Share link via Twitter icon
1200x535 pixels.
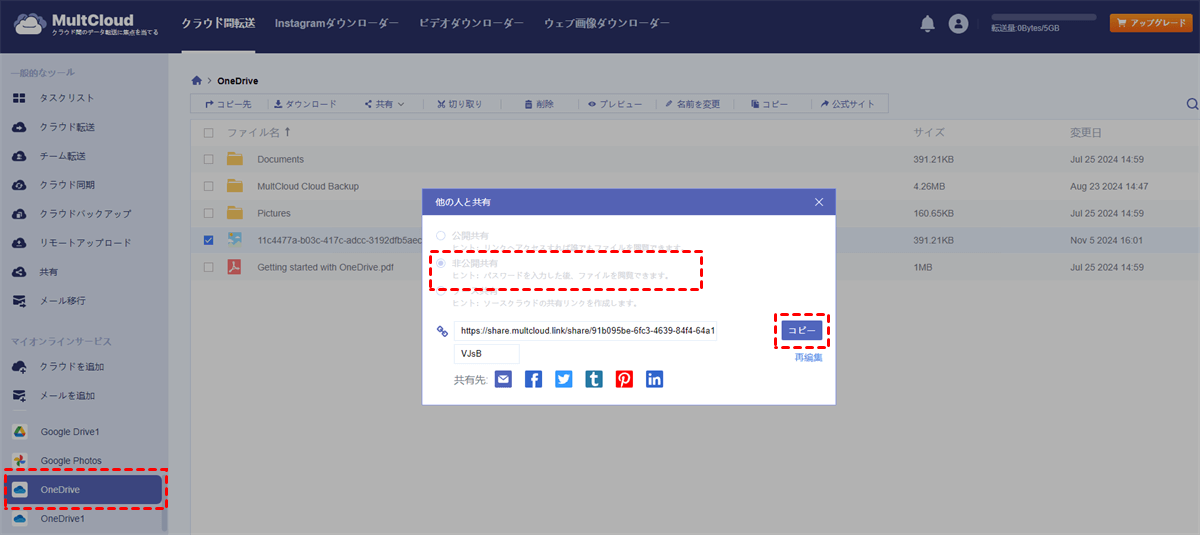pyautogui.click(x=564, y=380)
